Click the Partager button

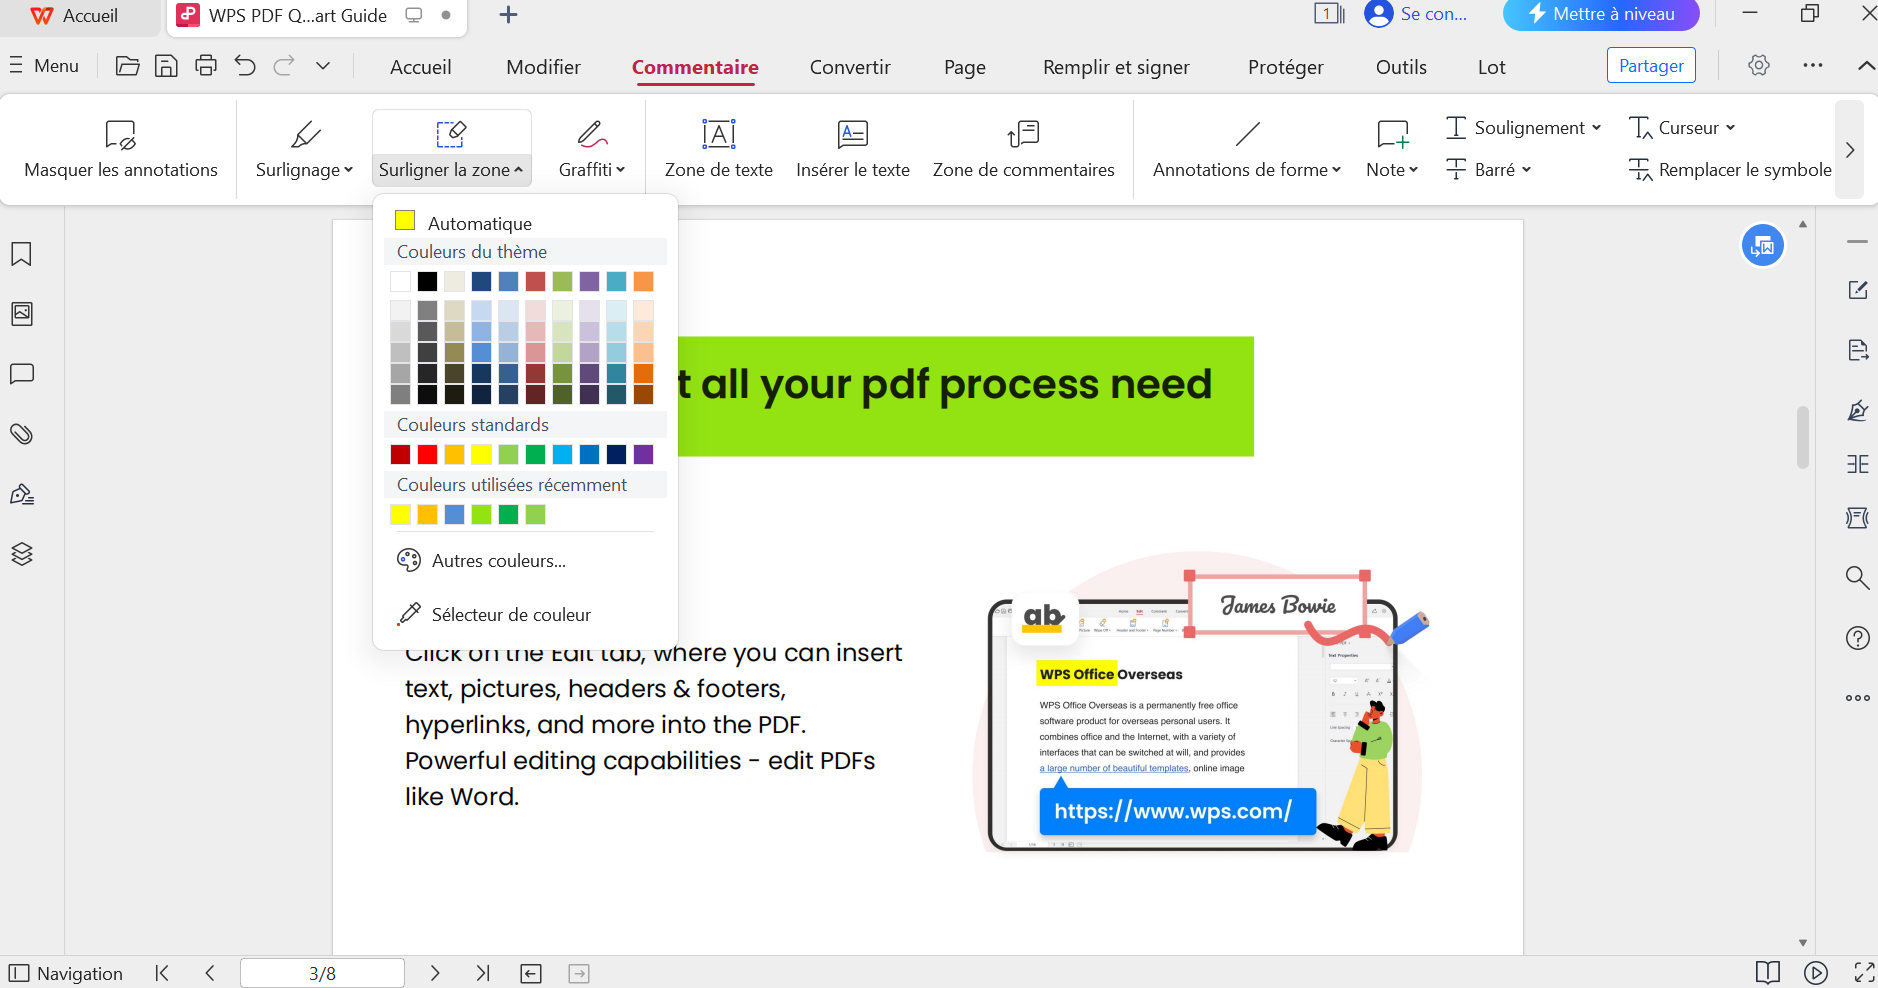tap(1650, 66)
